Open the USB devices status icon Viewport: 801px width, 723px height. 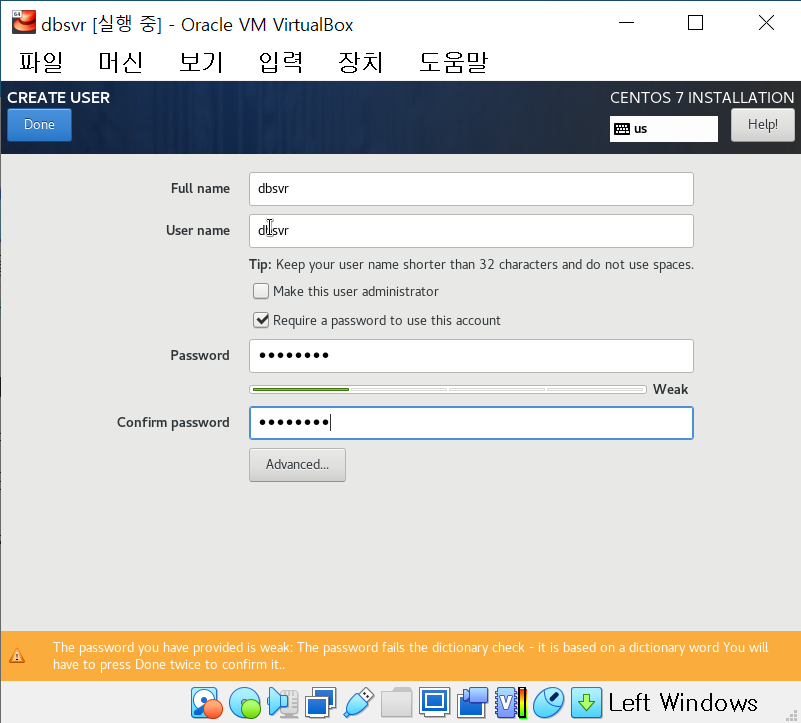359,703
